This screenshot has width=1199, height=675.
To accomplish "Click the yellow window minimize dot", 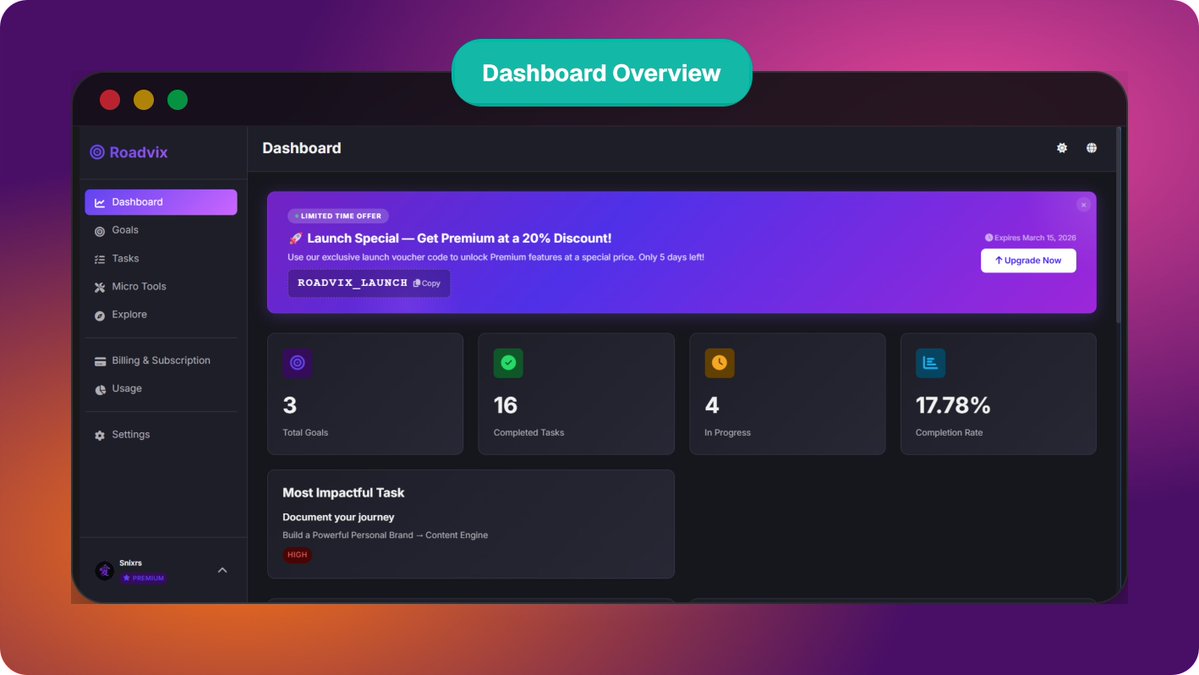I will [144, 100].
